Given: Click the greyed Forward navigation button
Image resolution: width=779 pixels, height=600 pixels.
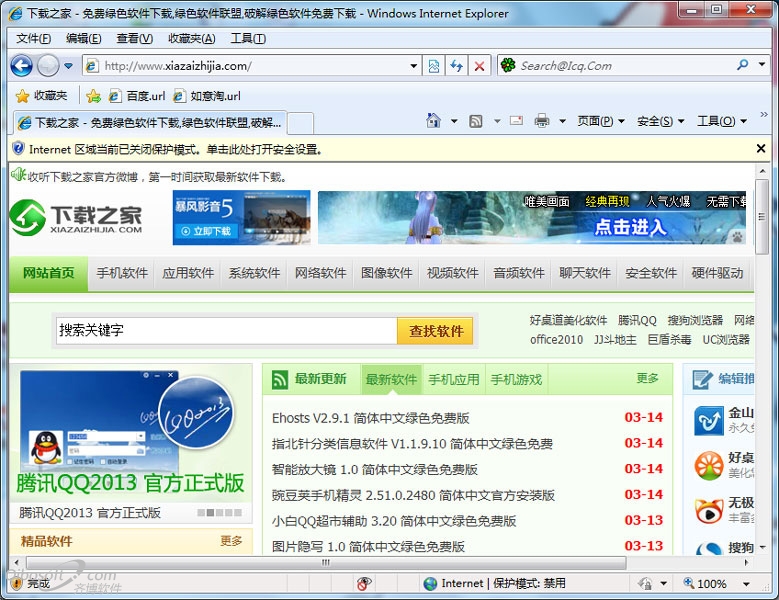Looking at the screenshot, I should point(48,66).
